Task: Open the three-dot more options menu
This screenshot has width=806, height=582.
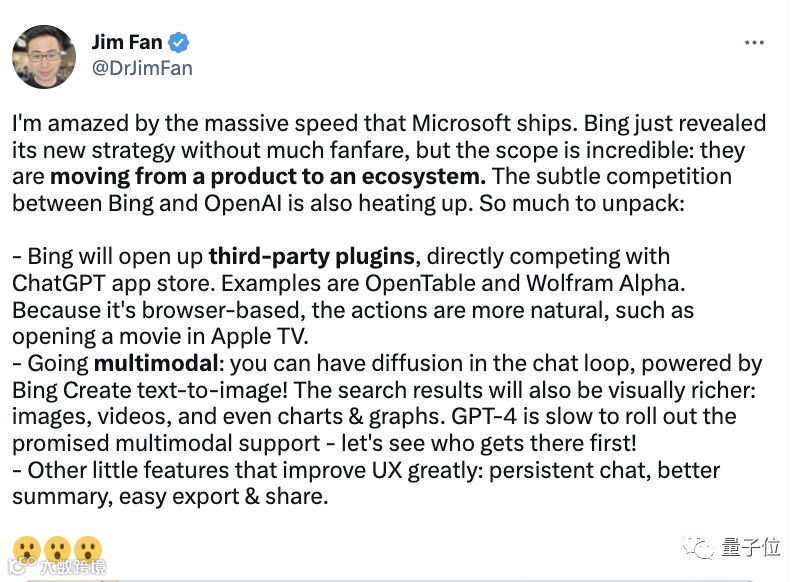Action: (754, 43)
